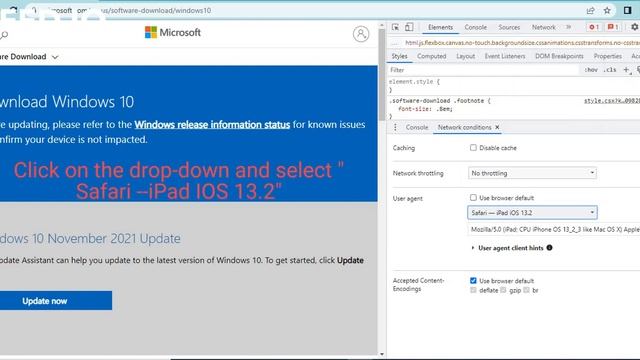Screen dimensions: 640x360
Task: Click the page reload icon
Action: pos(13,10)
